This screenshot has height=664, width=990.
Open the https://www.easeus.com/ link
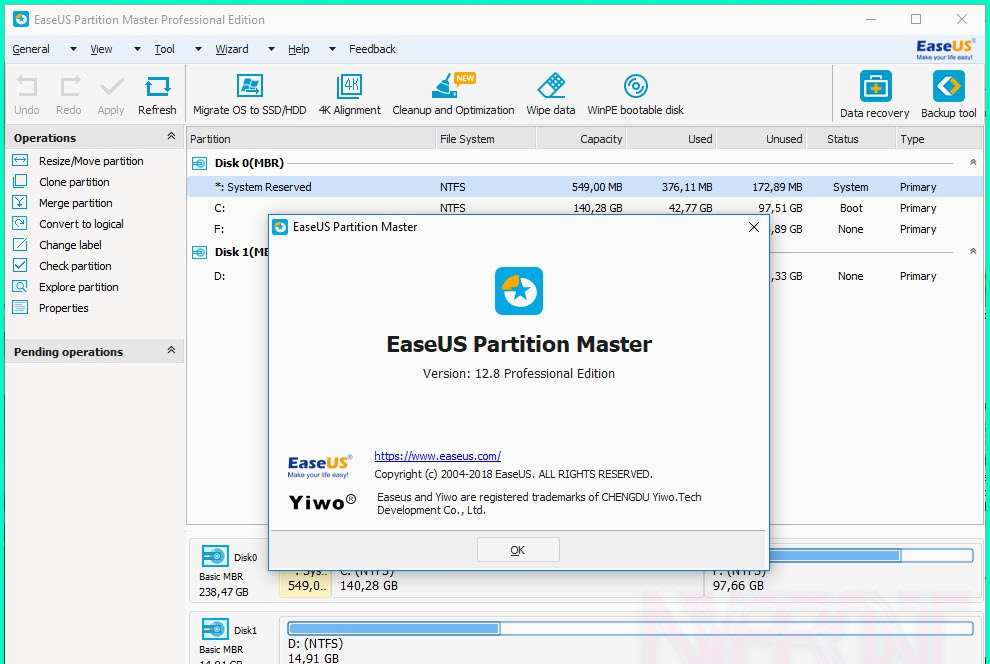(438, 456)
